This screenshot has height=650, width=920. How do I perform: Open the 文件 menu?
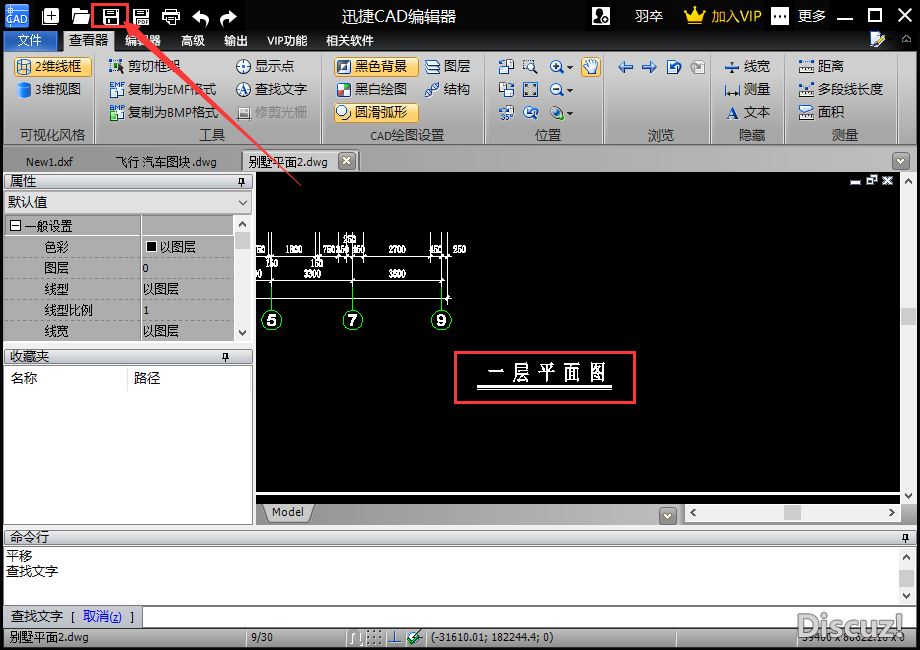(x=30, y=40)
